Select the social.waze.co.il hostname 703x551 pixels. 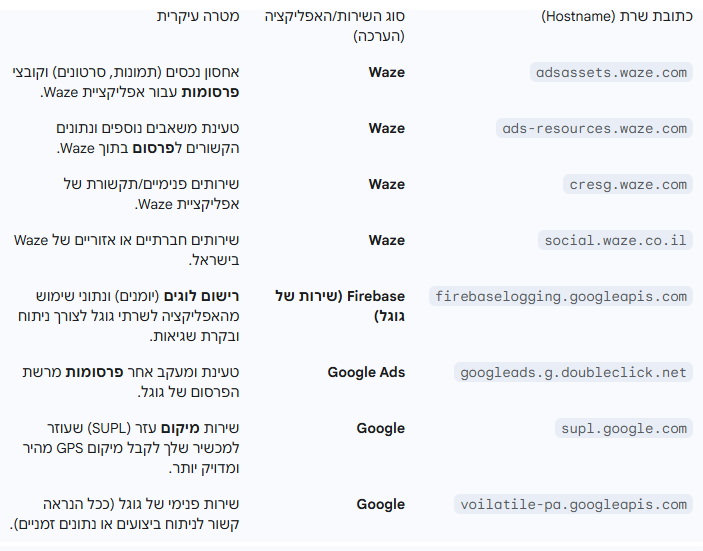tap(615, 240)
